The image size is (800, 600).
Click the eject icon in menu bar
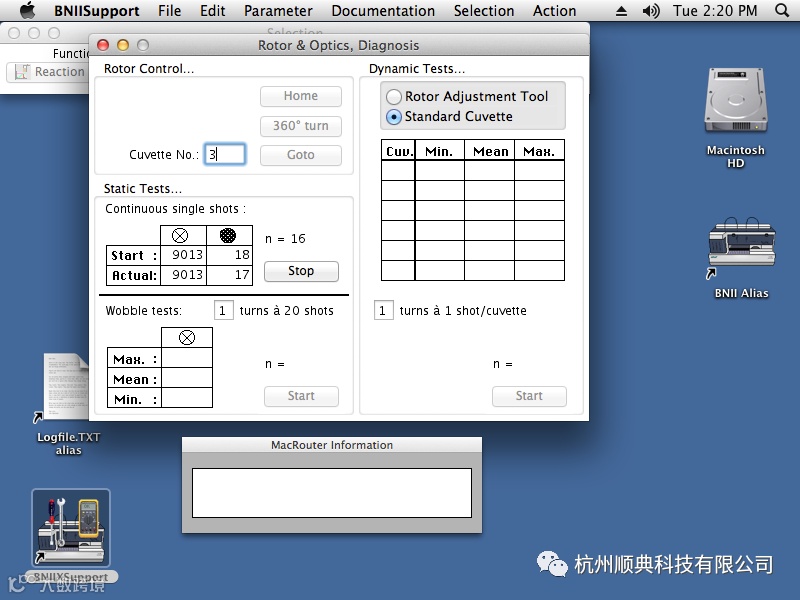tap(621, 11)
